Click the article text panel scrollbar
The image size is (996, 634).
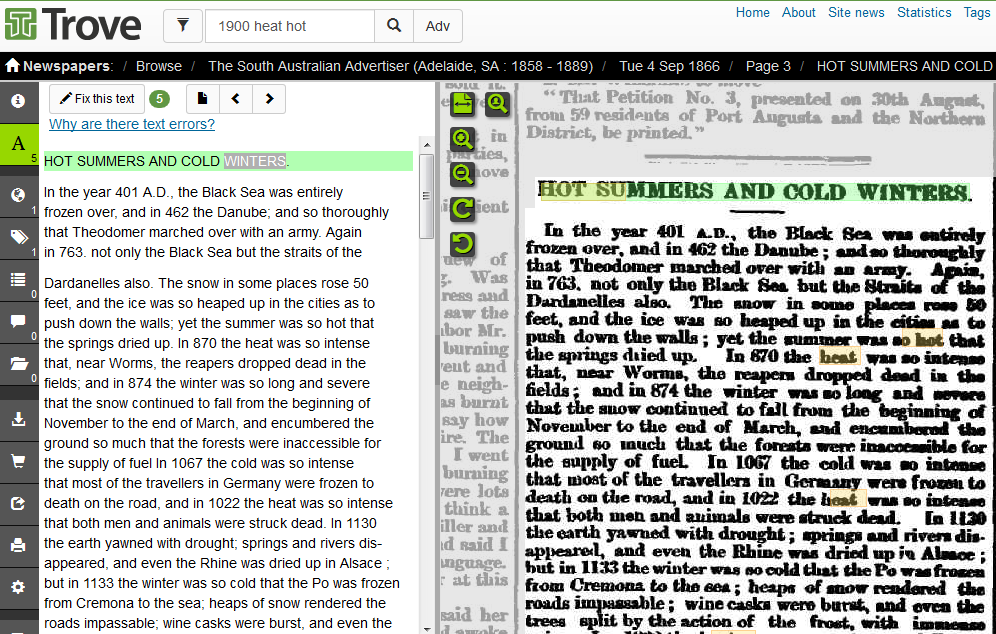click(x=425, y=200)
